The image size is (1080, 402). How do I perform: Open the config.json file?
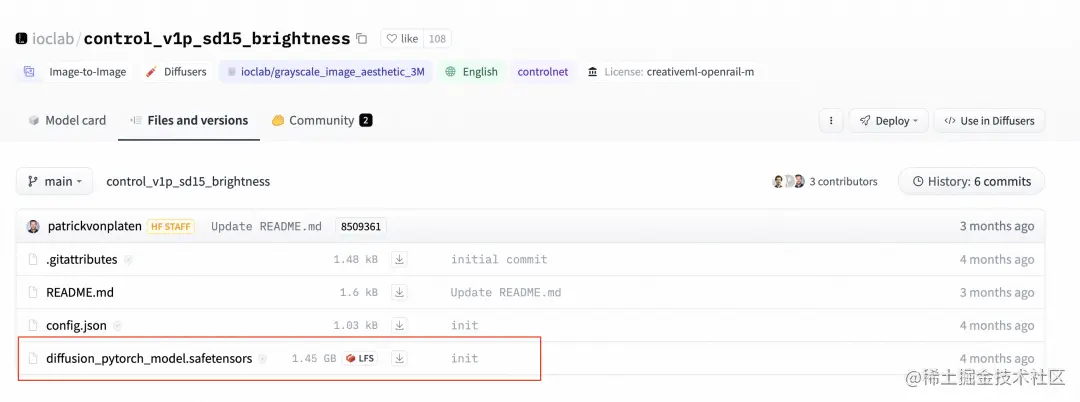click(x=76, y=326)
